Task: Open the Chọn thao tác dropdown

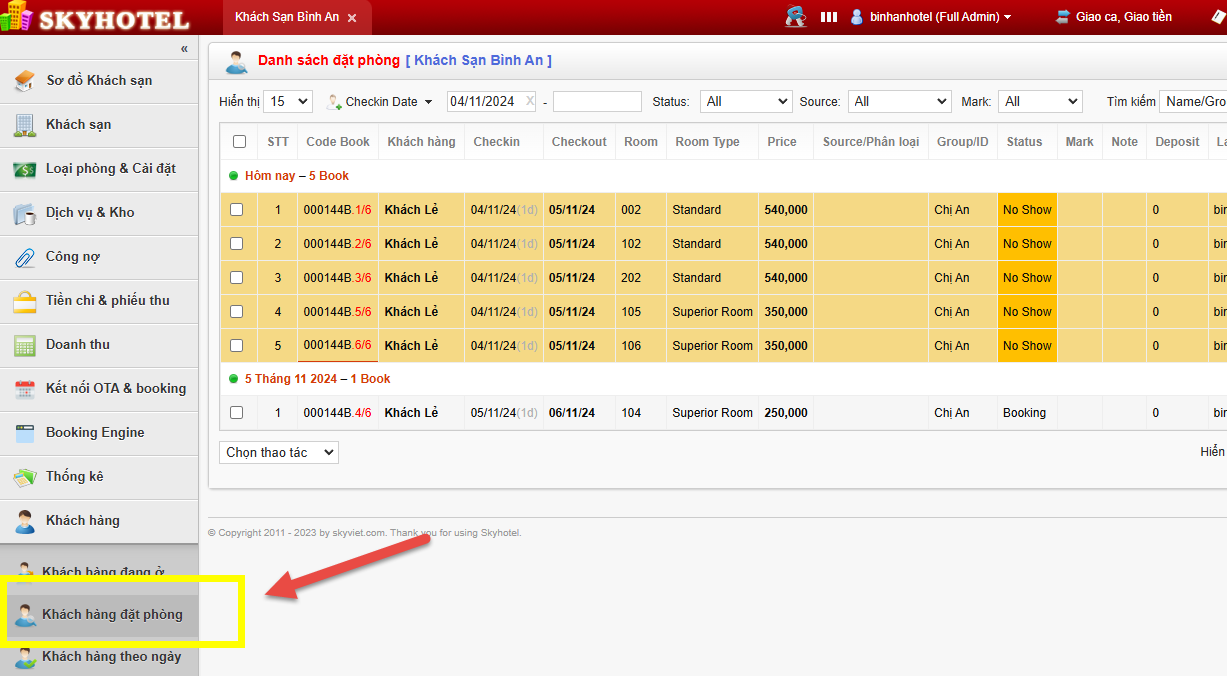Action: [x=278, y=453]
